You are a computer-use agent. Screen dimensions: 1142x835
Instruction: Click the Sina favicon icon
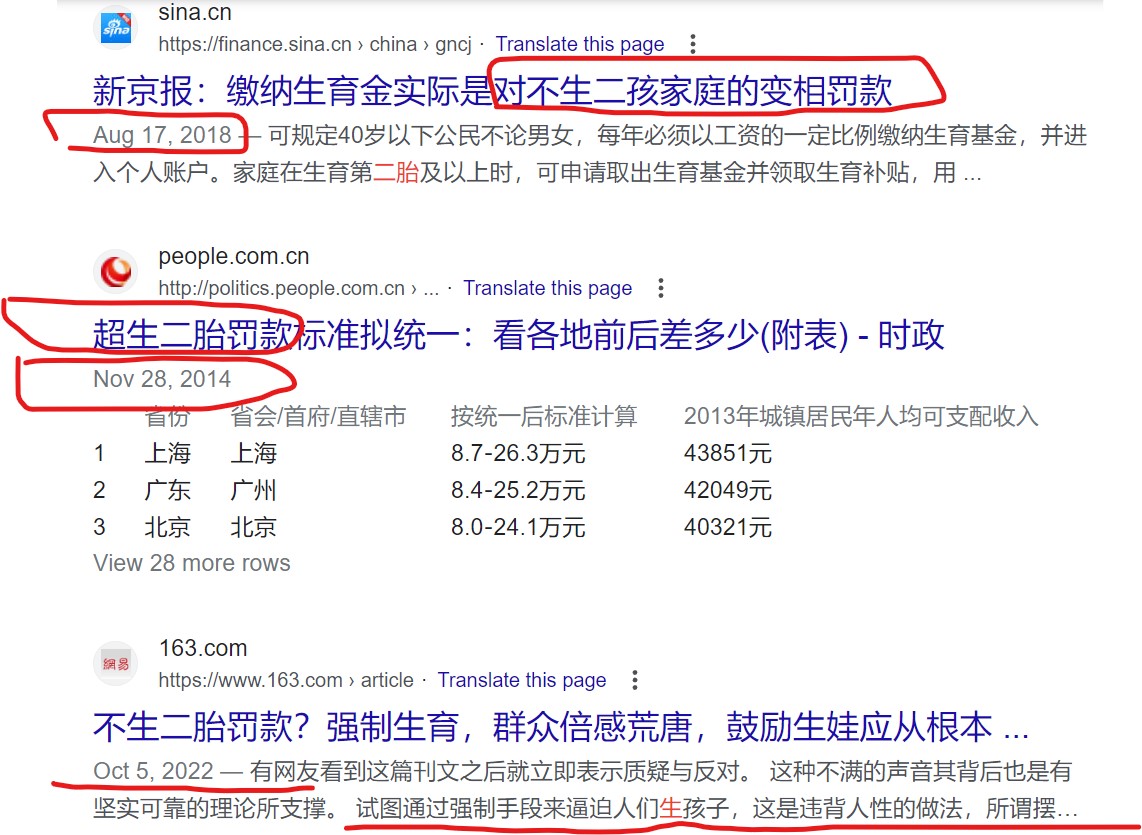(116, 28)
